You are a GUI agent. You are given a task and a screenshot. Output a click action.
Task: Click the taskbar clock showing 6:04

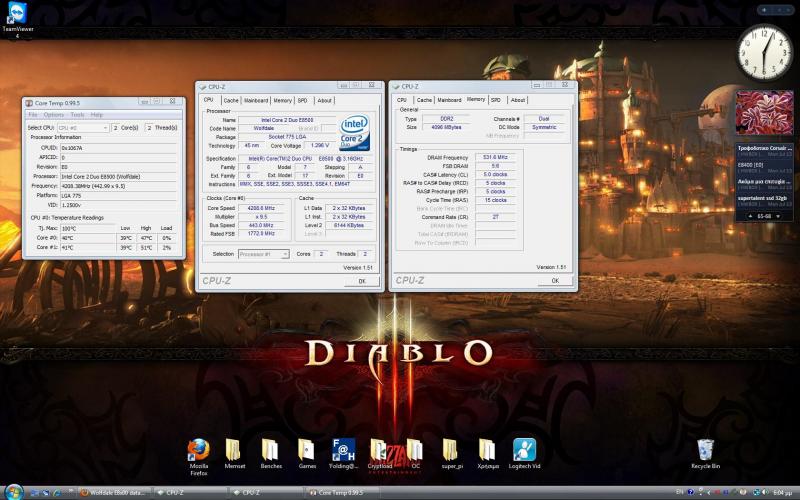782,493
